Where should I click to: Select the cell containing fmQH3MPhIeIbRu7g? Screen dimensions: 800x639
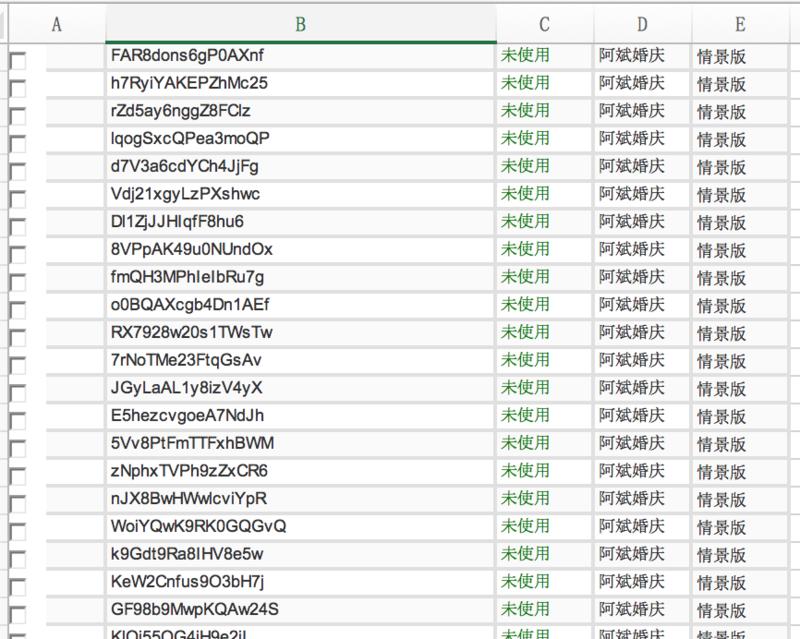[300, 277]
